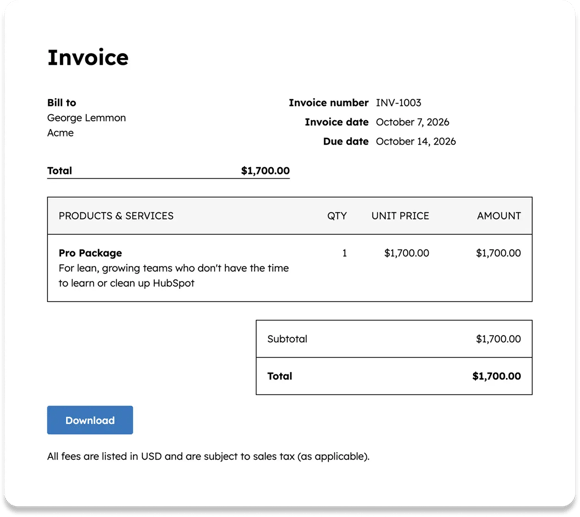Screen dimensions: 580x517
Task: Click the Due date label
Action: click(x=346, y=141)
